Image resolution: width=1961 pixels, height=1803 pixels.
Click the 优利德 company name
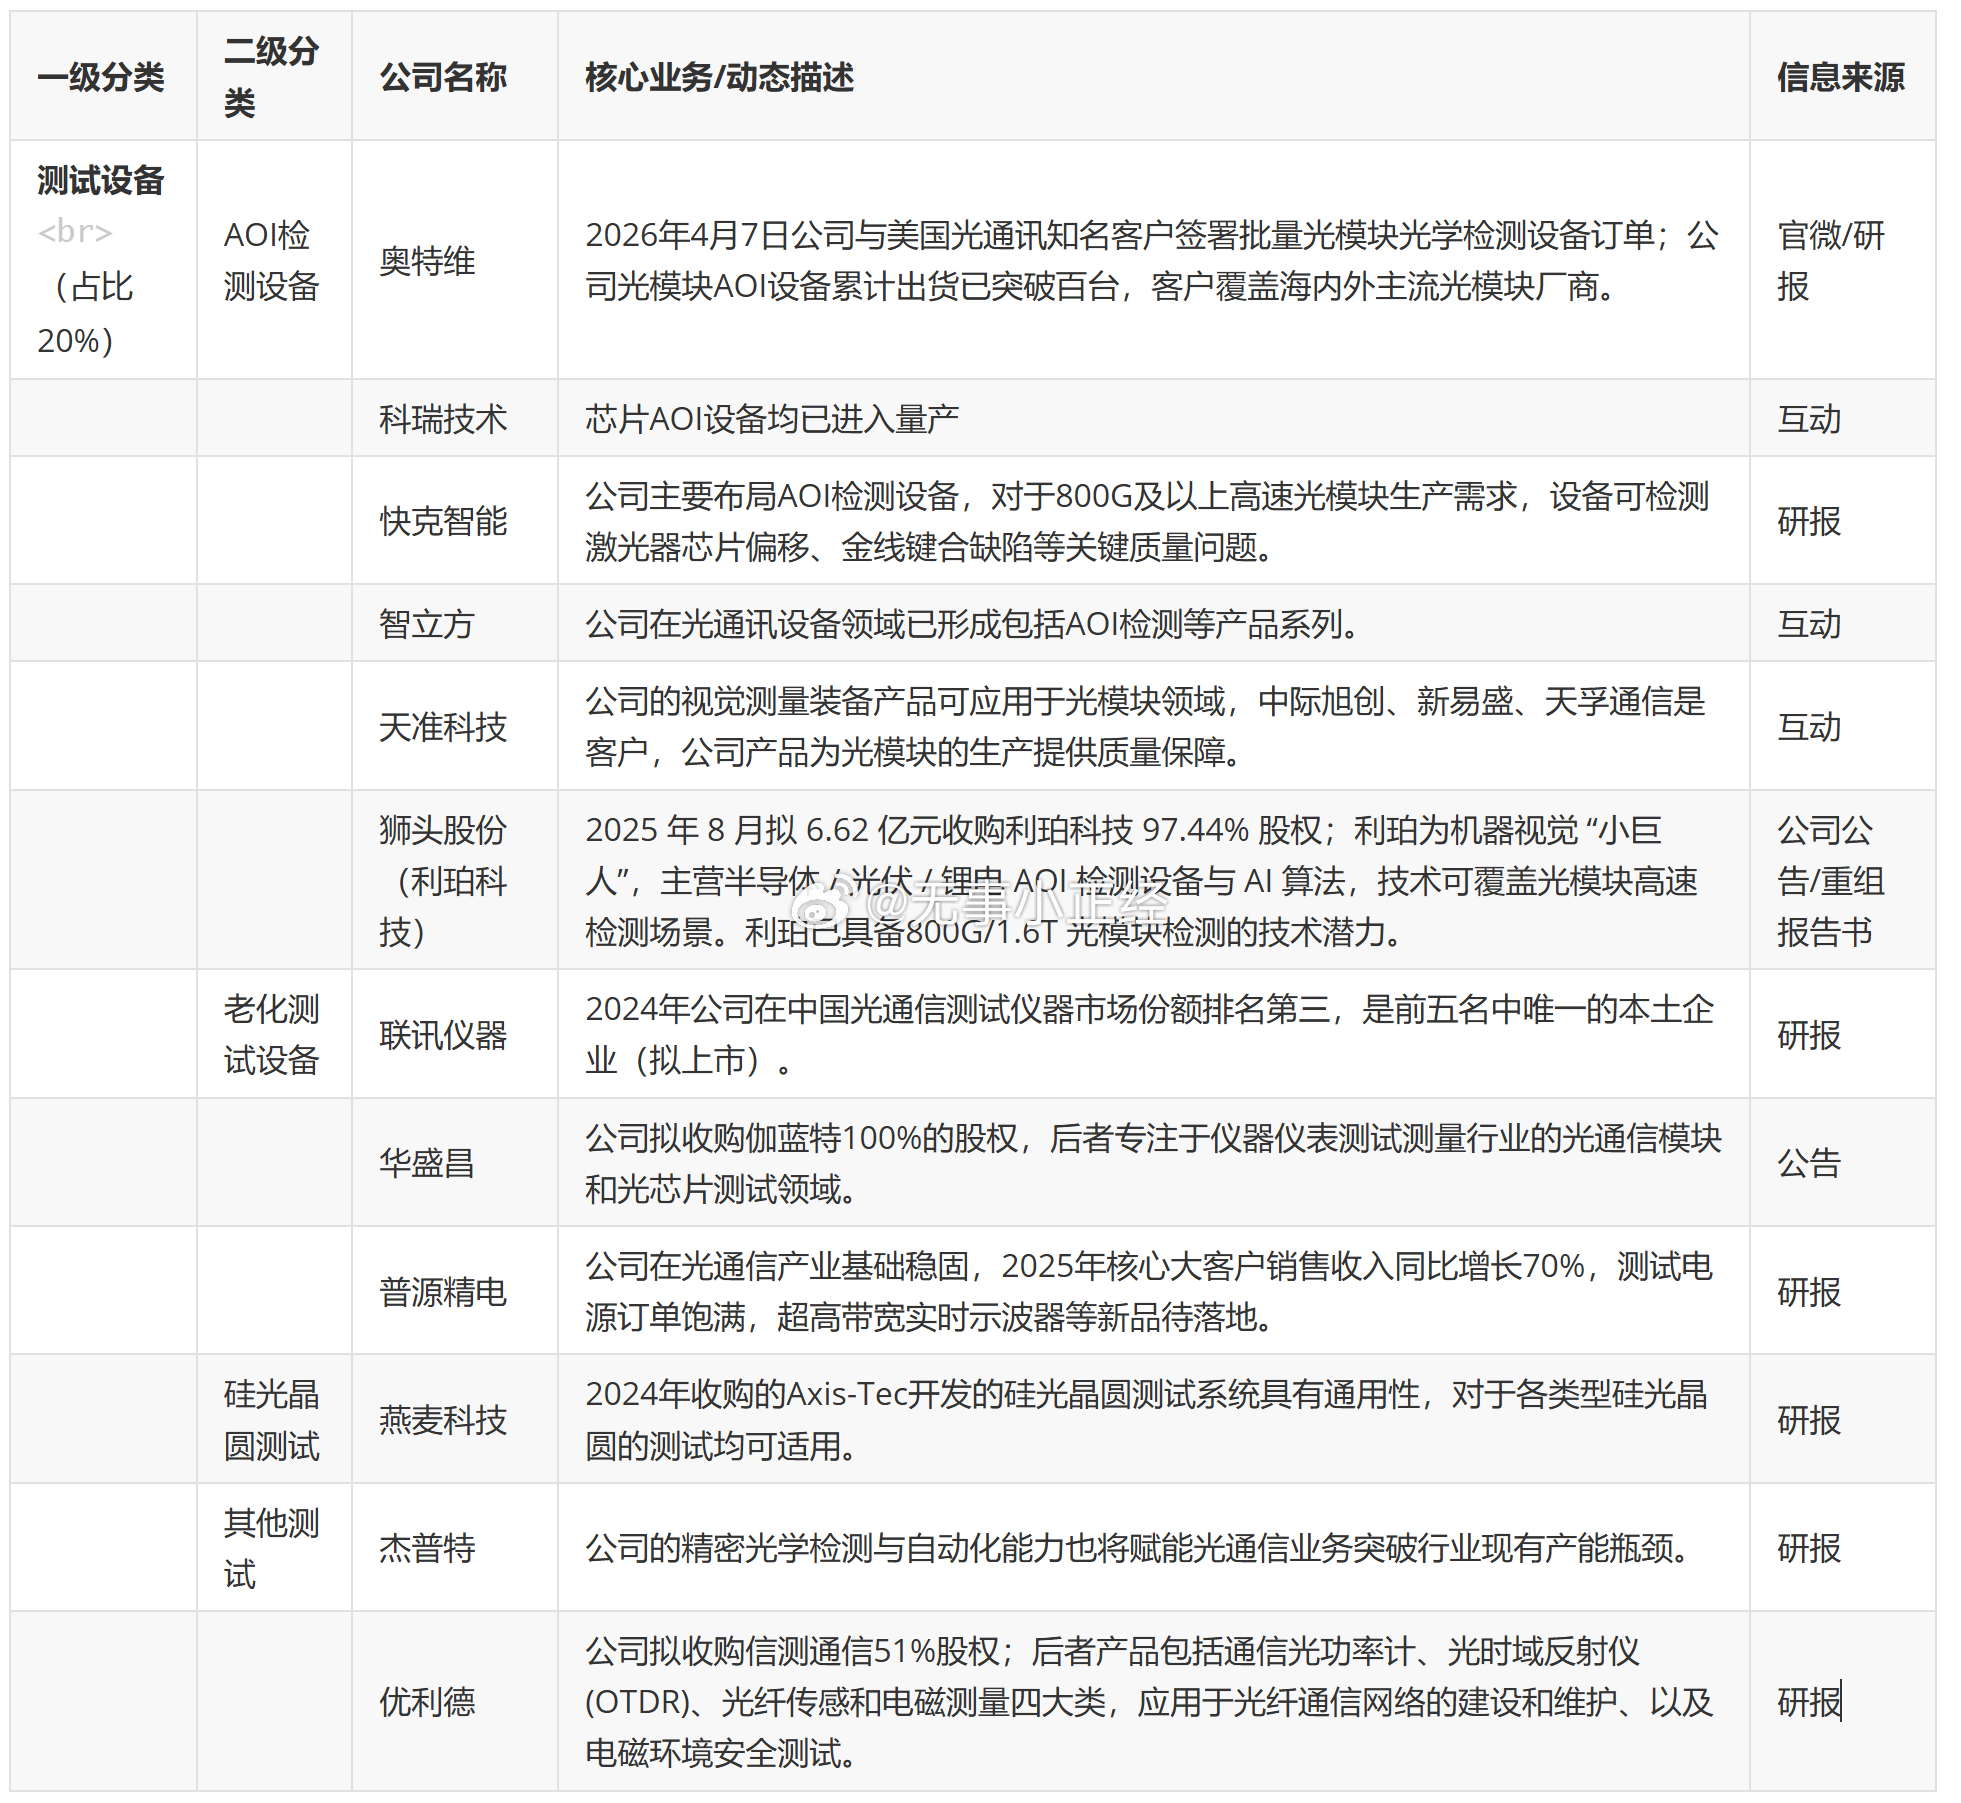tap(427, 1702)
